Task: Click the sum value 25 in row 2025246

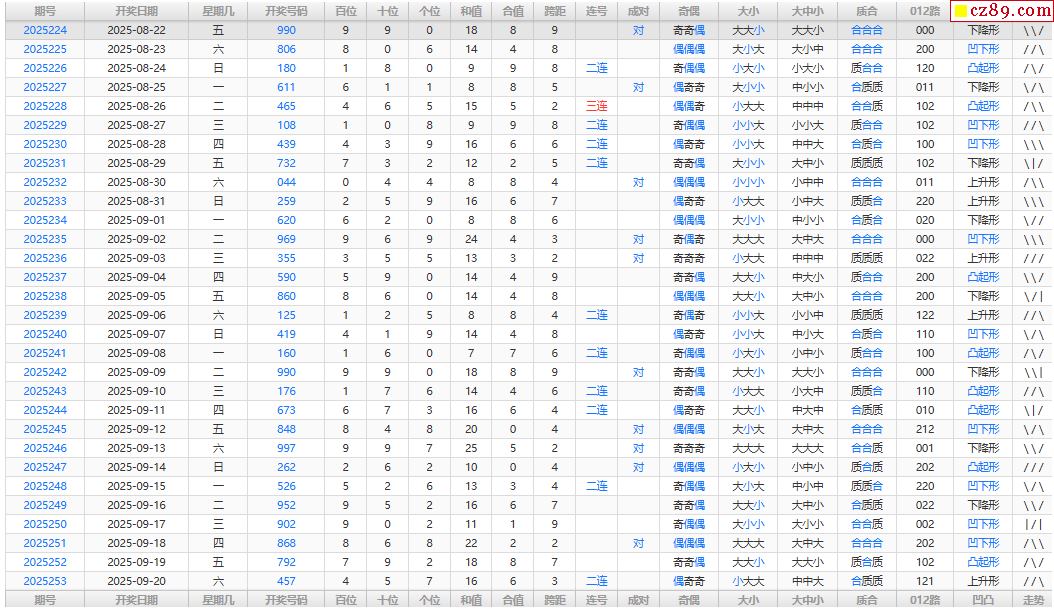Action: [x=471, y=448]
